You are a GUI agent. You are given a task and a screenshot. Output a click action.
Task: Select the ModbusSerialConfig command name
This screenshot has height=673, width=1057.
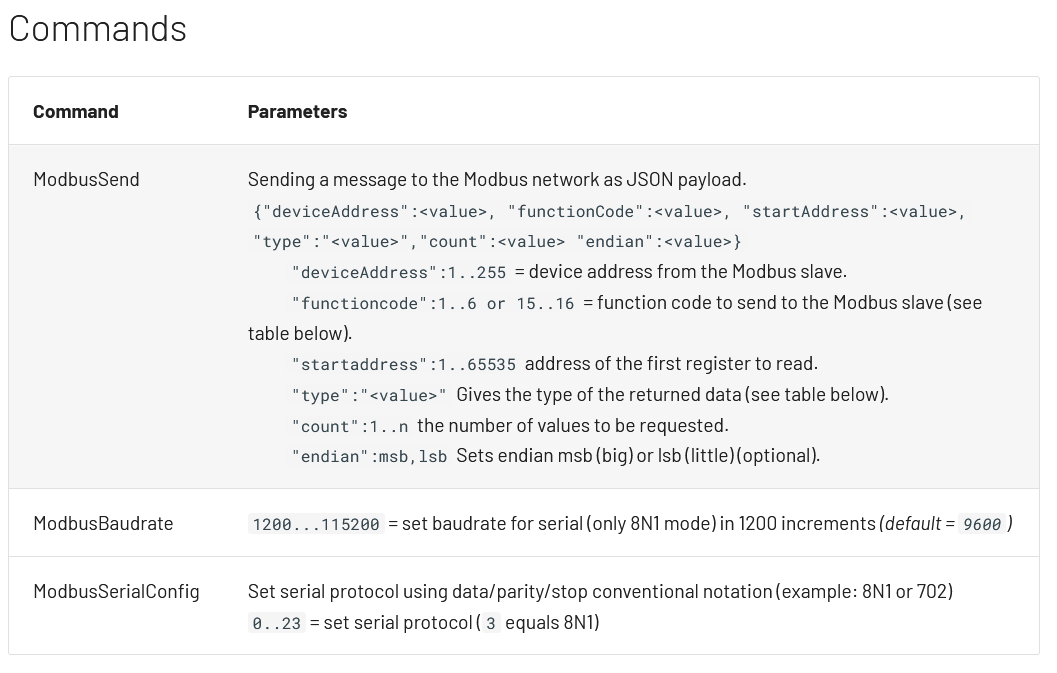[116, 591]
